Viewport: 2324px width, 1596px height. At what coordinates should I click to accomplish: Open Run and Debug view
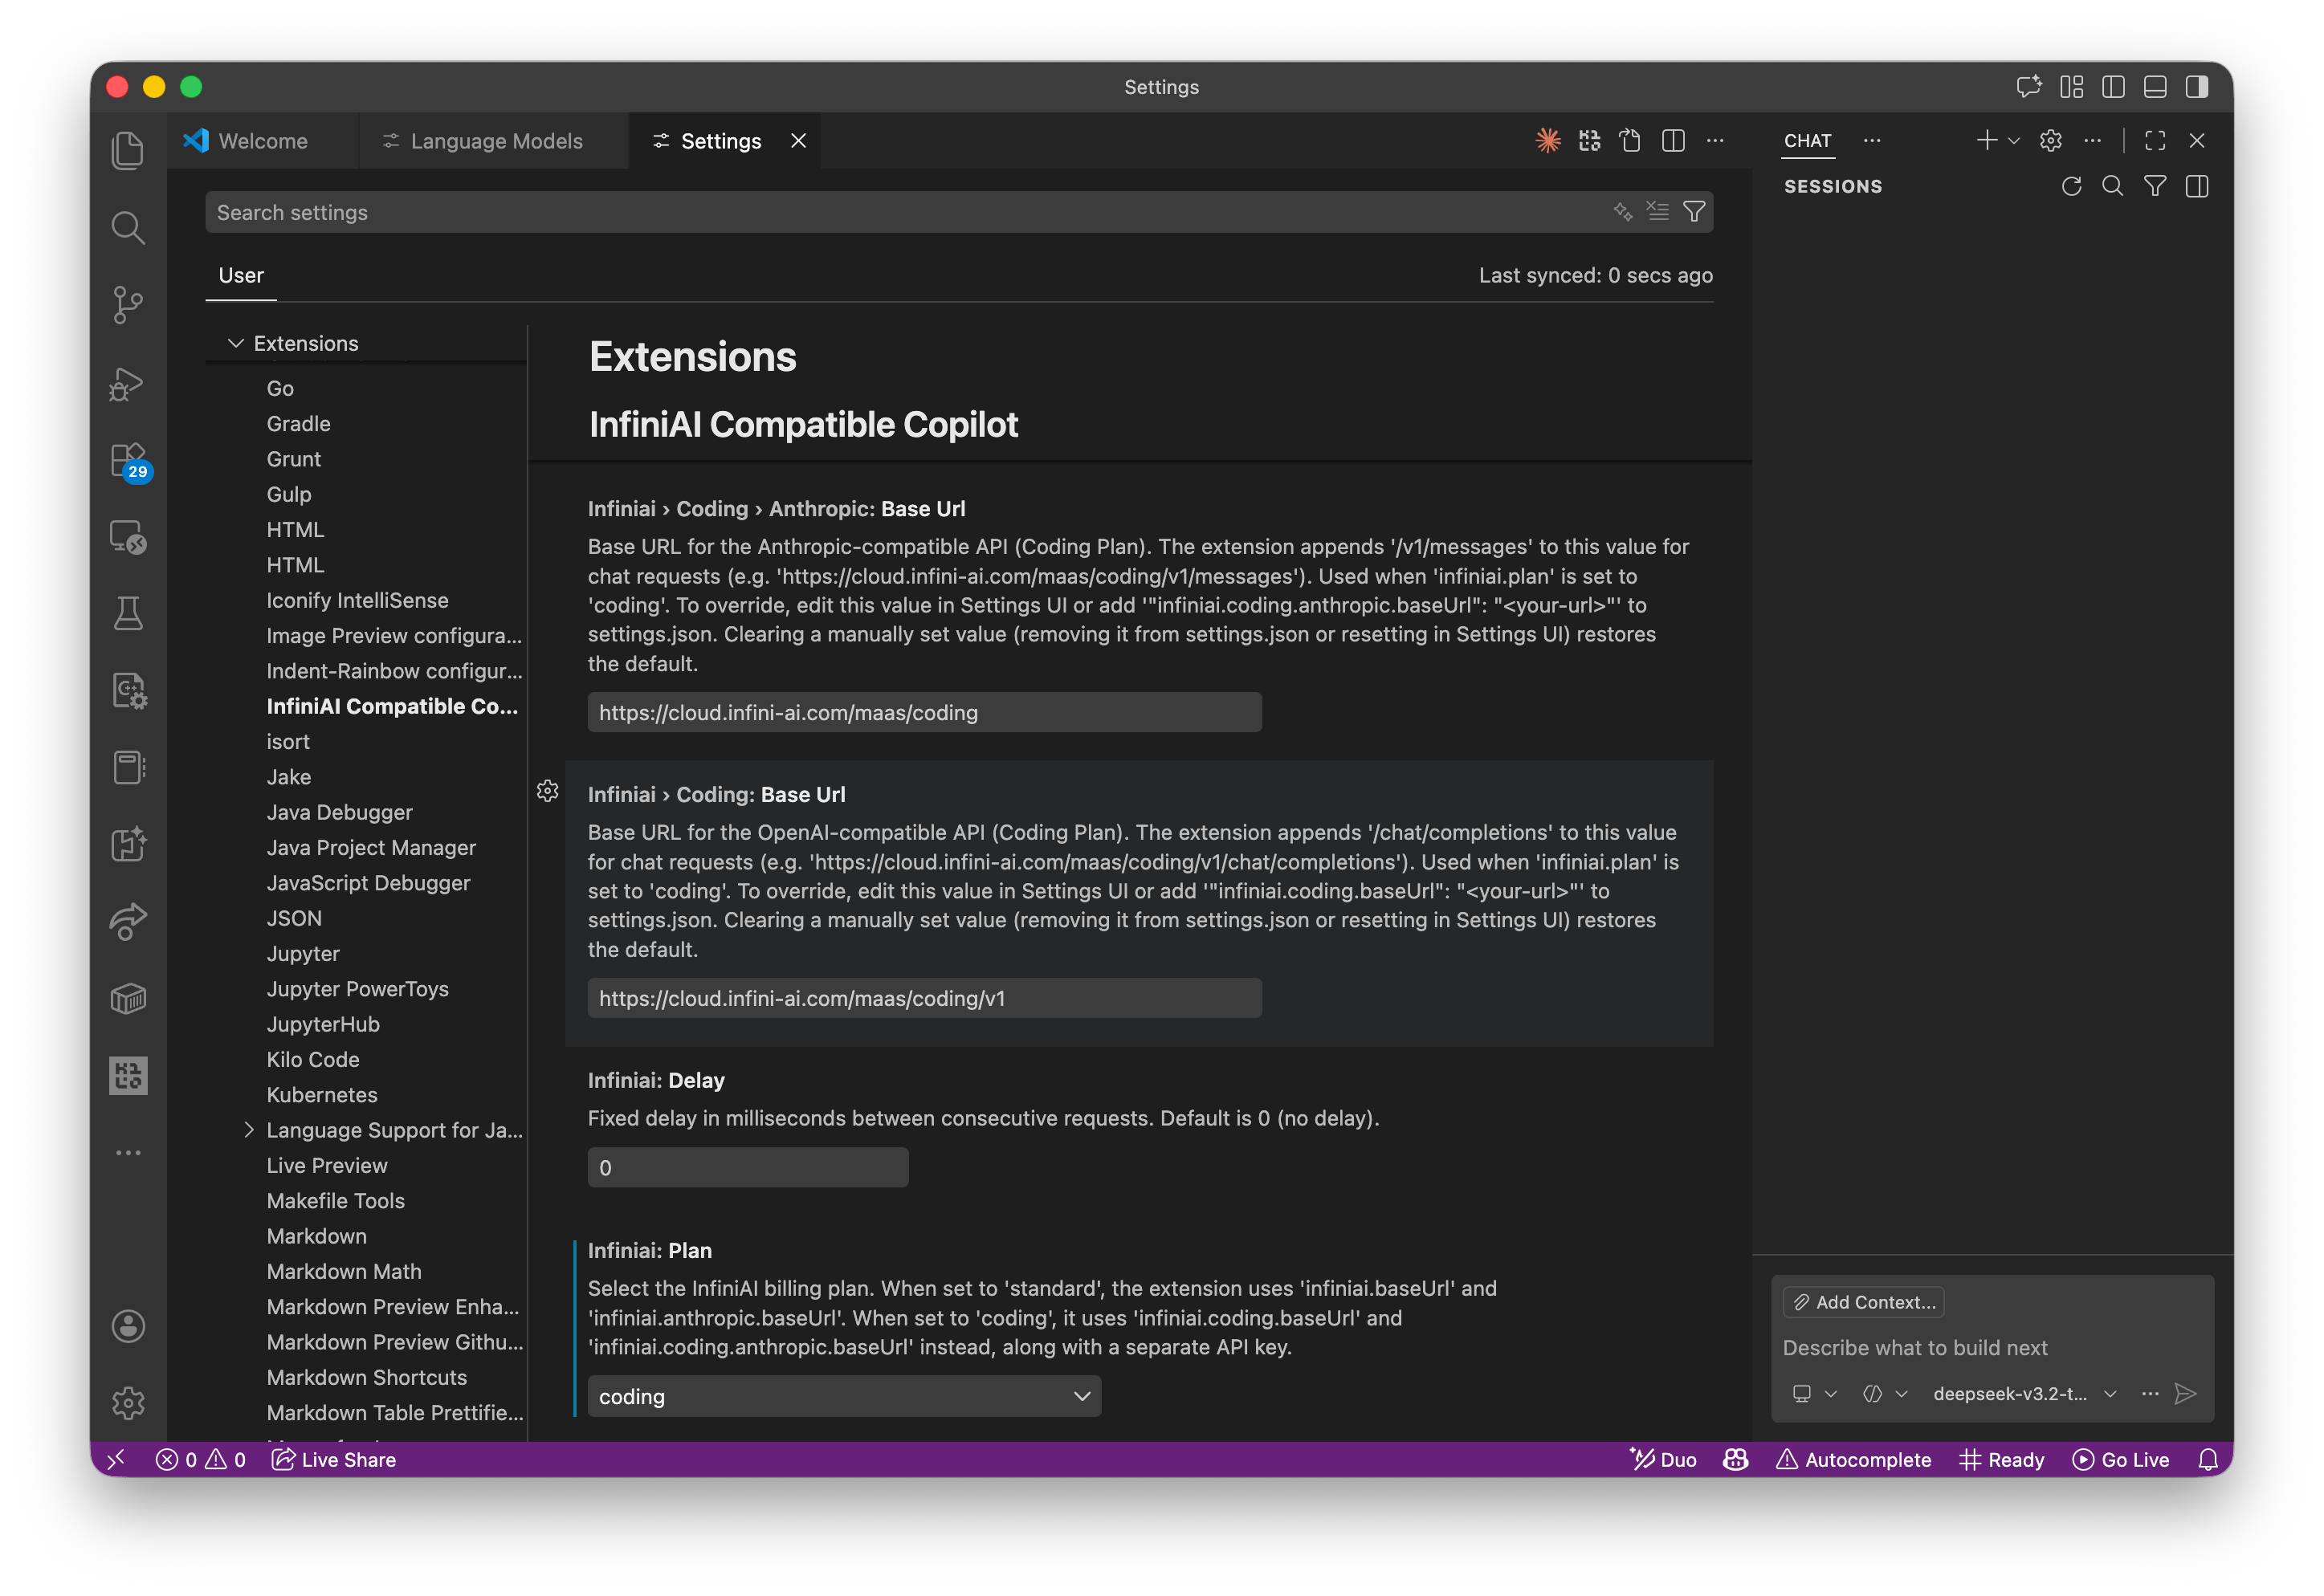point(128,383)
